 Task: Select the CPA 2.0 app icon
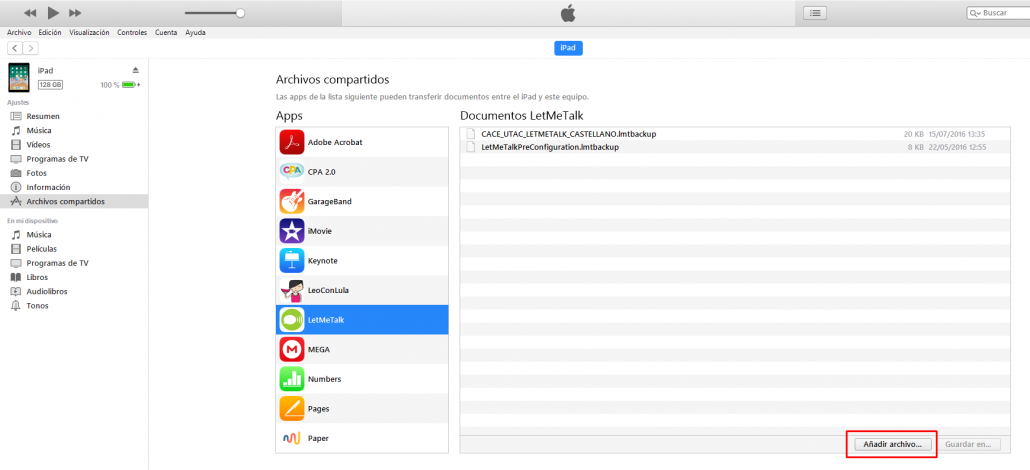pos(292,172)
